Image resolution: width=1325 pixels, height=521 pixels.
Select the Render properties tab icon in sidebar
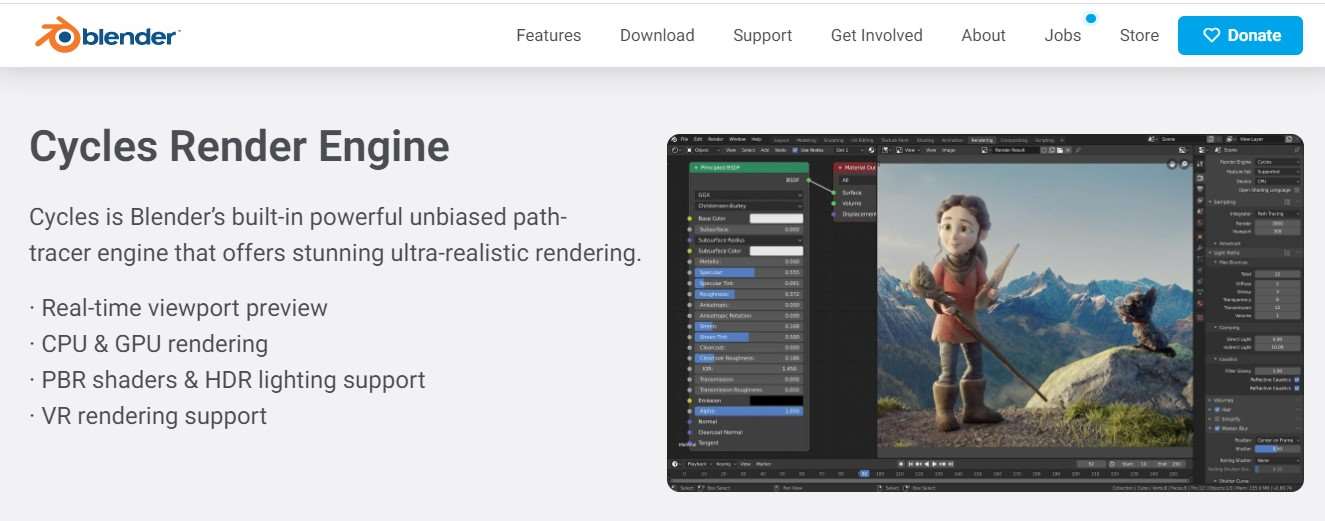[1200, 177]
